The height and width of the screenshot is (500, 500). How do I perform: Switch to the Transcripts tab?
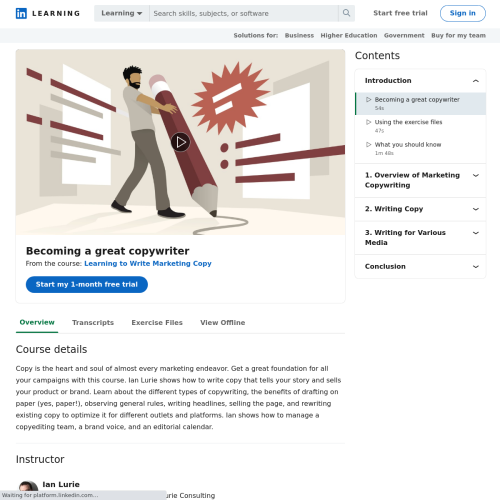coord(93,322)
